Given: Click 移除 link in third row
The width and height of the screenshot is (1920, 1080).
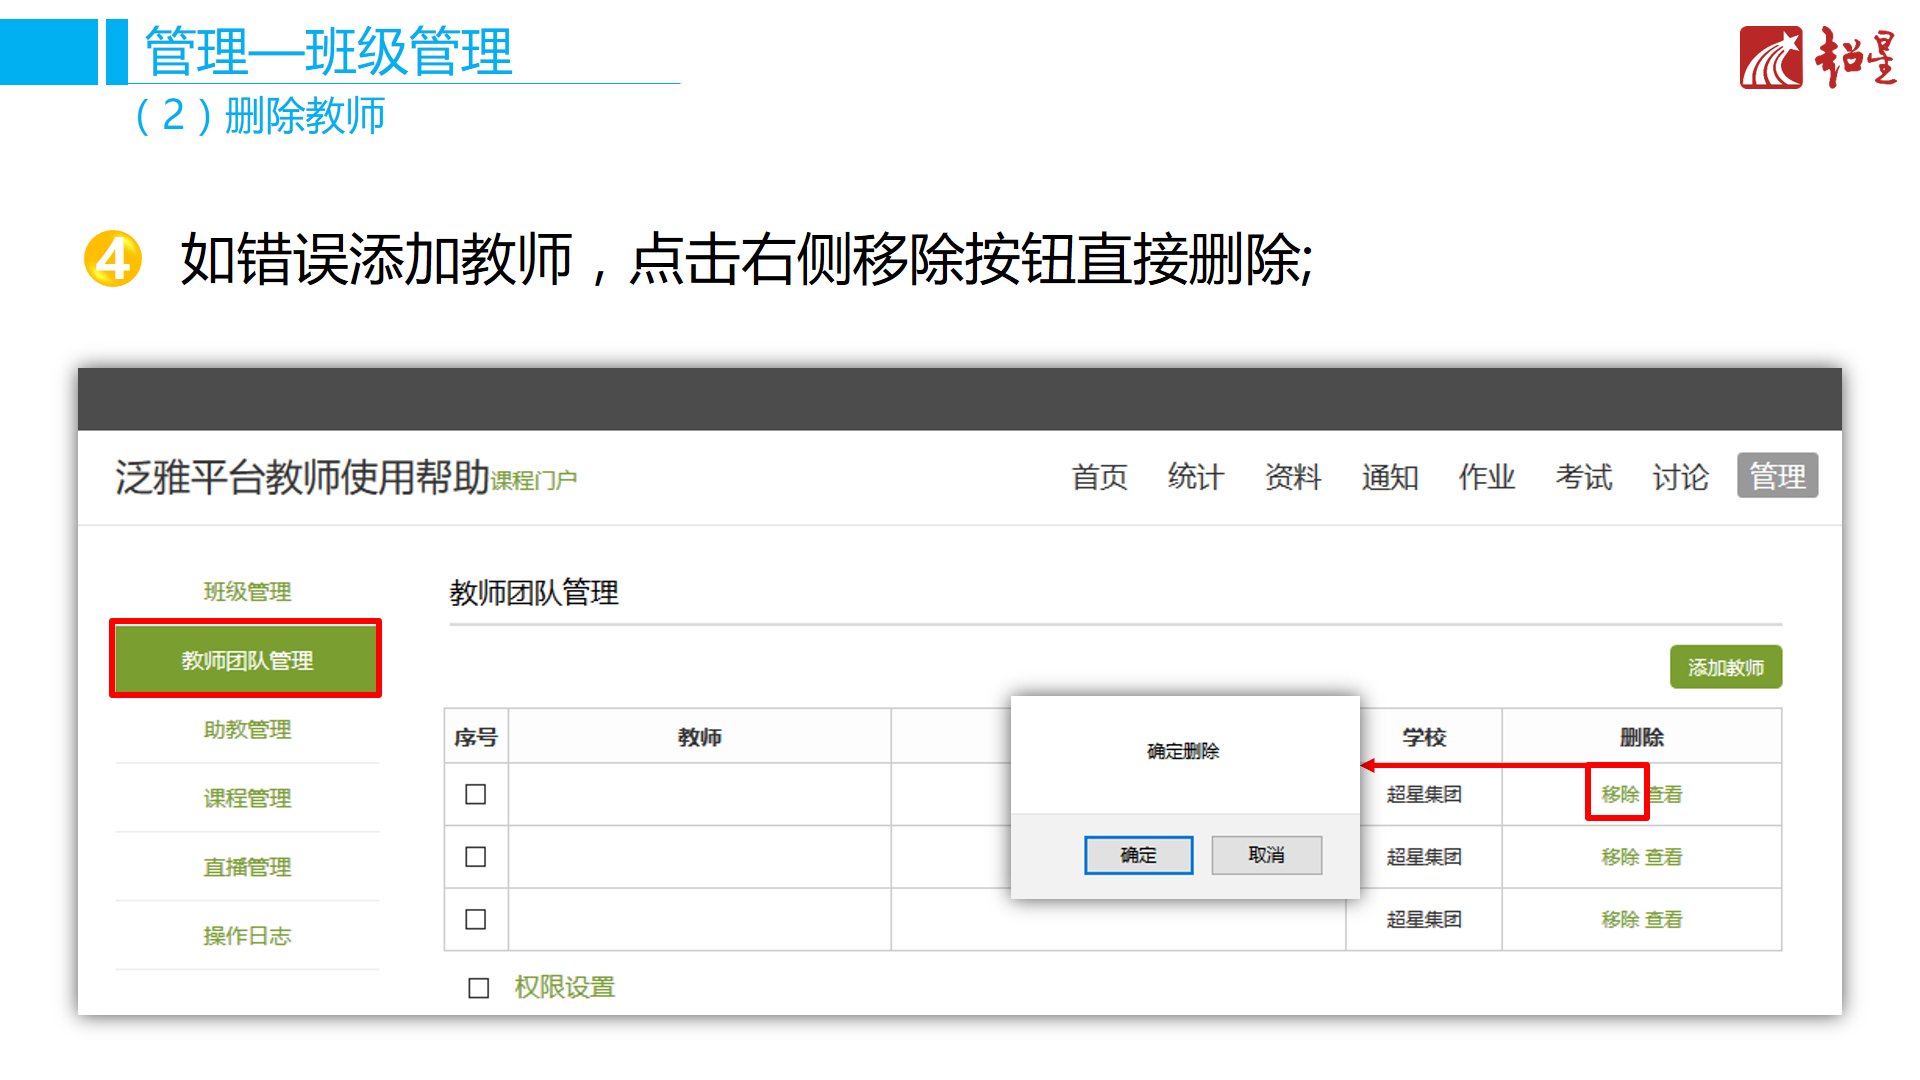Looking at the screenshot, I should point(1619,919).
